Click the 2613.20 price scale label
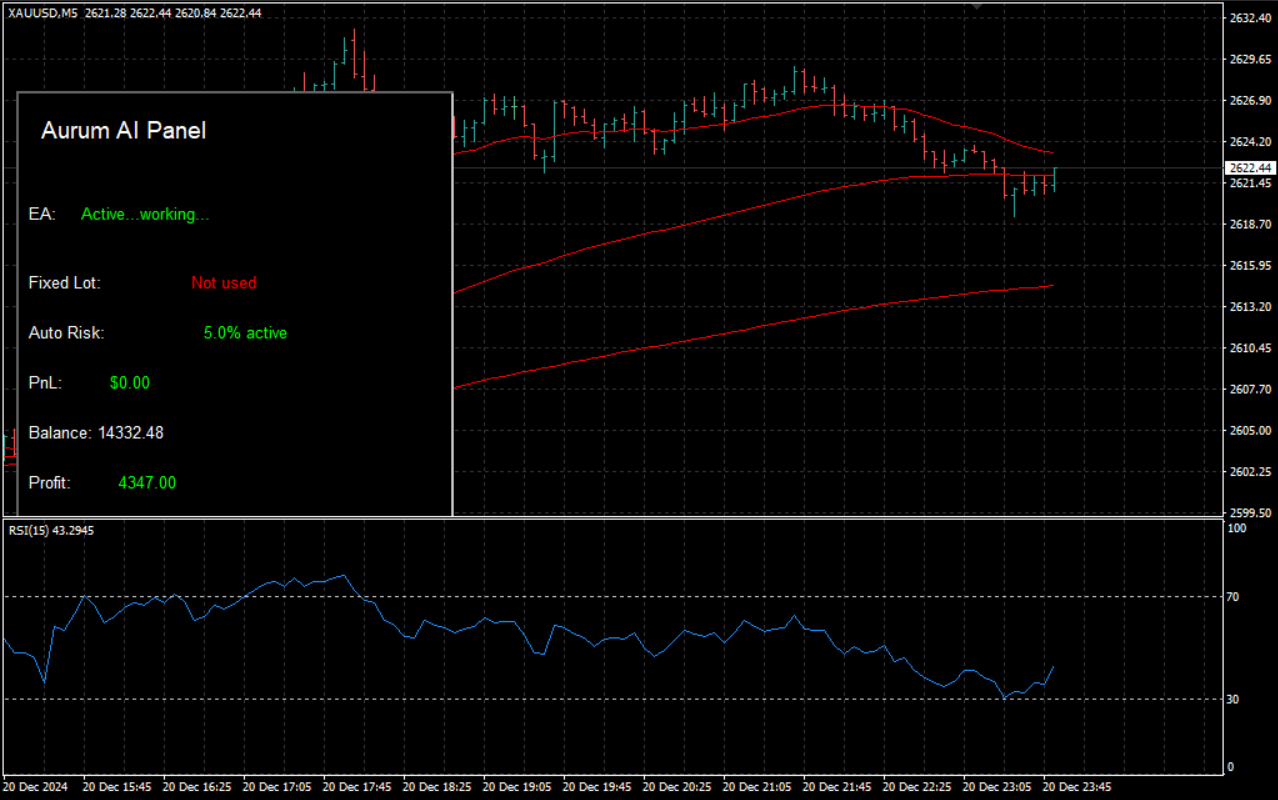 click(1249, 307)
